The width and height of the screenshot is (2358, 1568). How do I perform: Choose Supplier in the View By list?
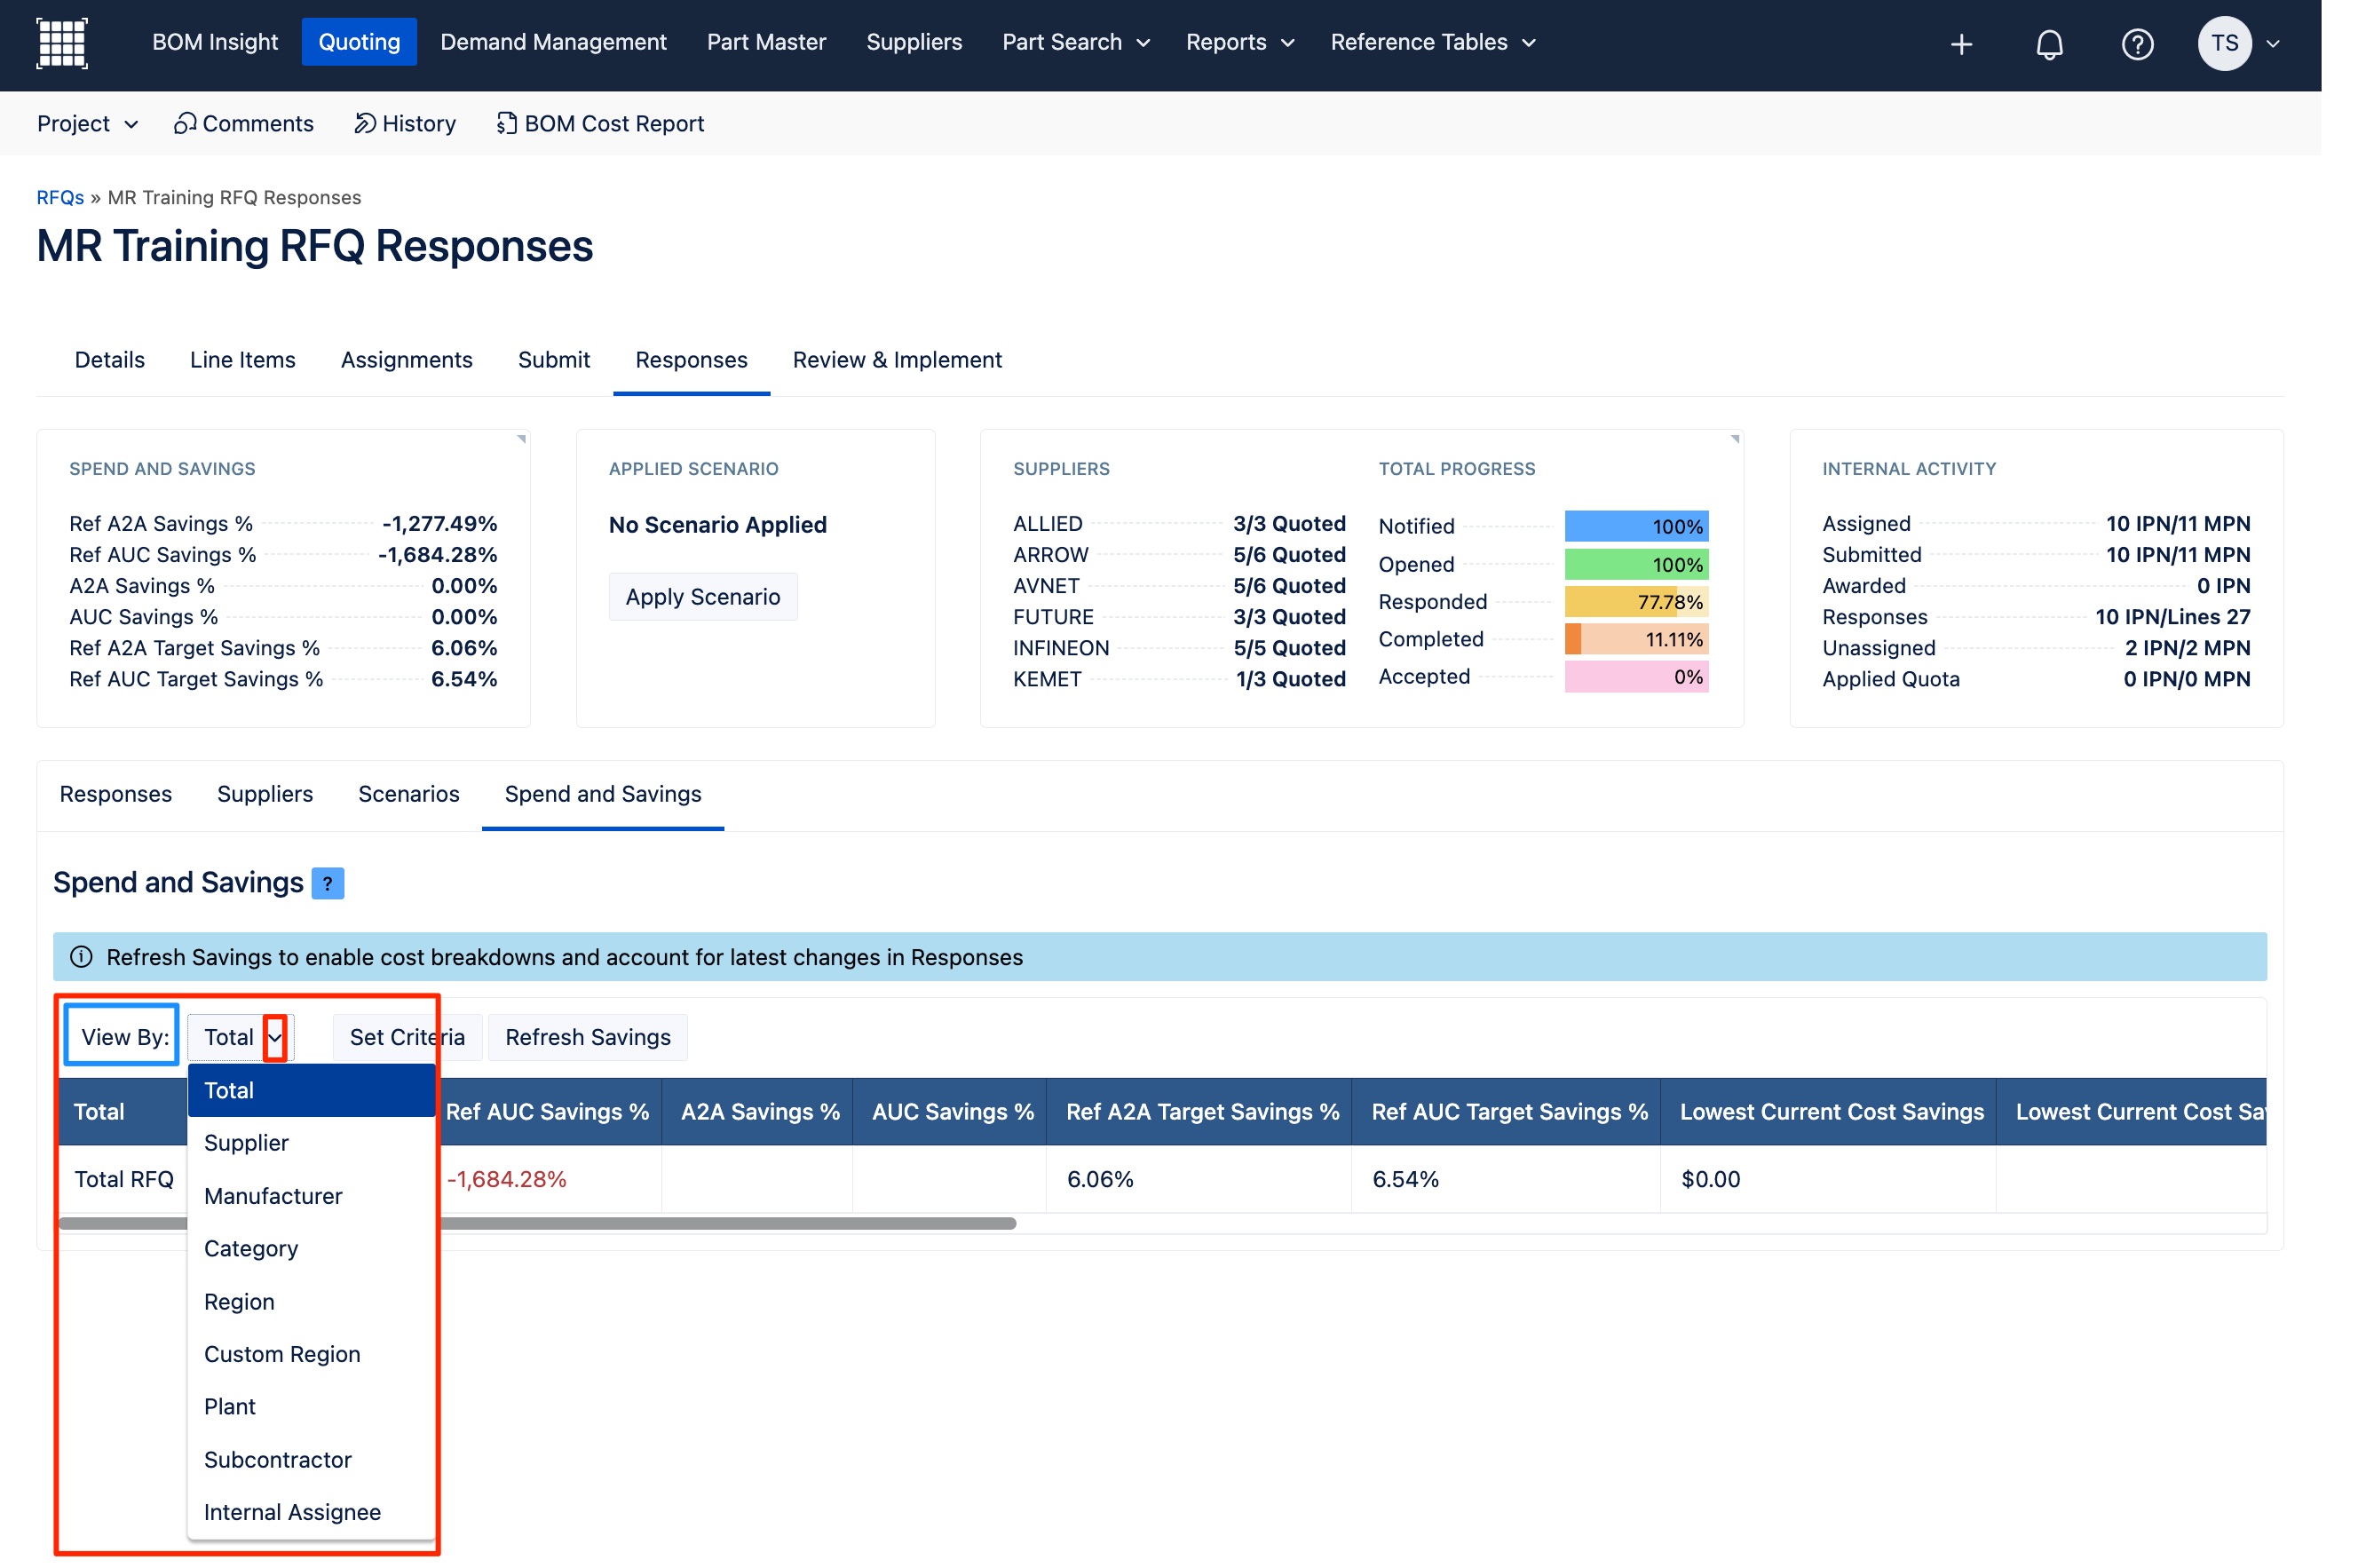pos(311,1143)
